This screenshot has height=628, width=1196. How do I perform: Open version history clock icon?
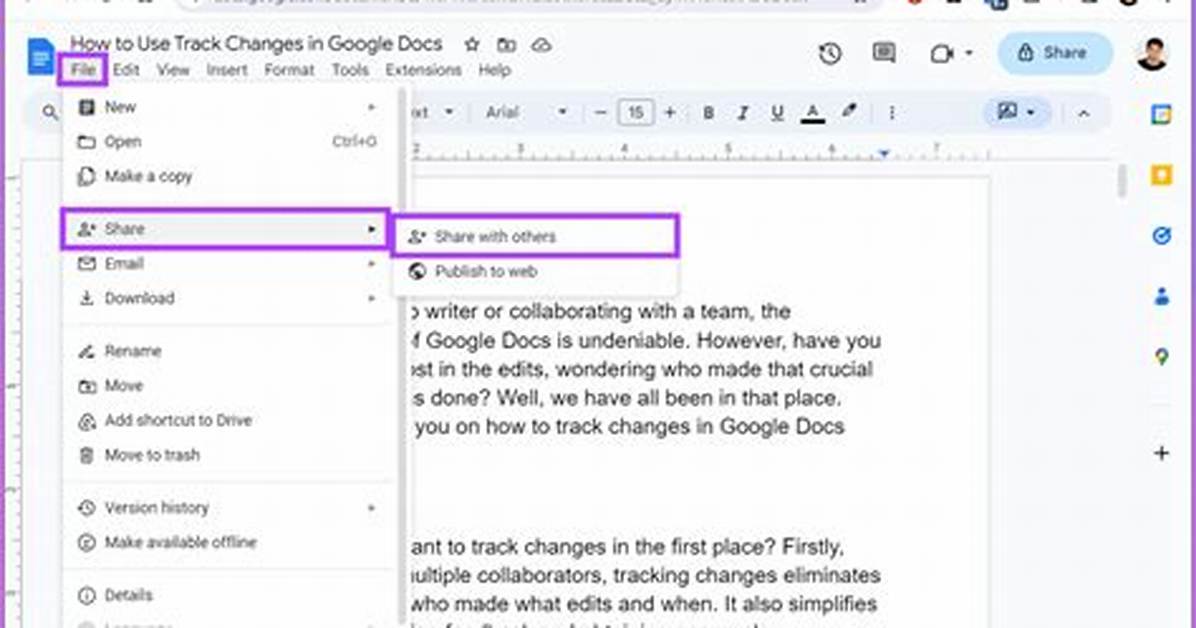coord(830,53)
